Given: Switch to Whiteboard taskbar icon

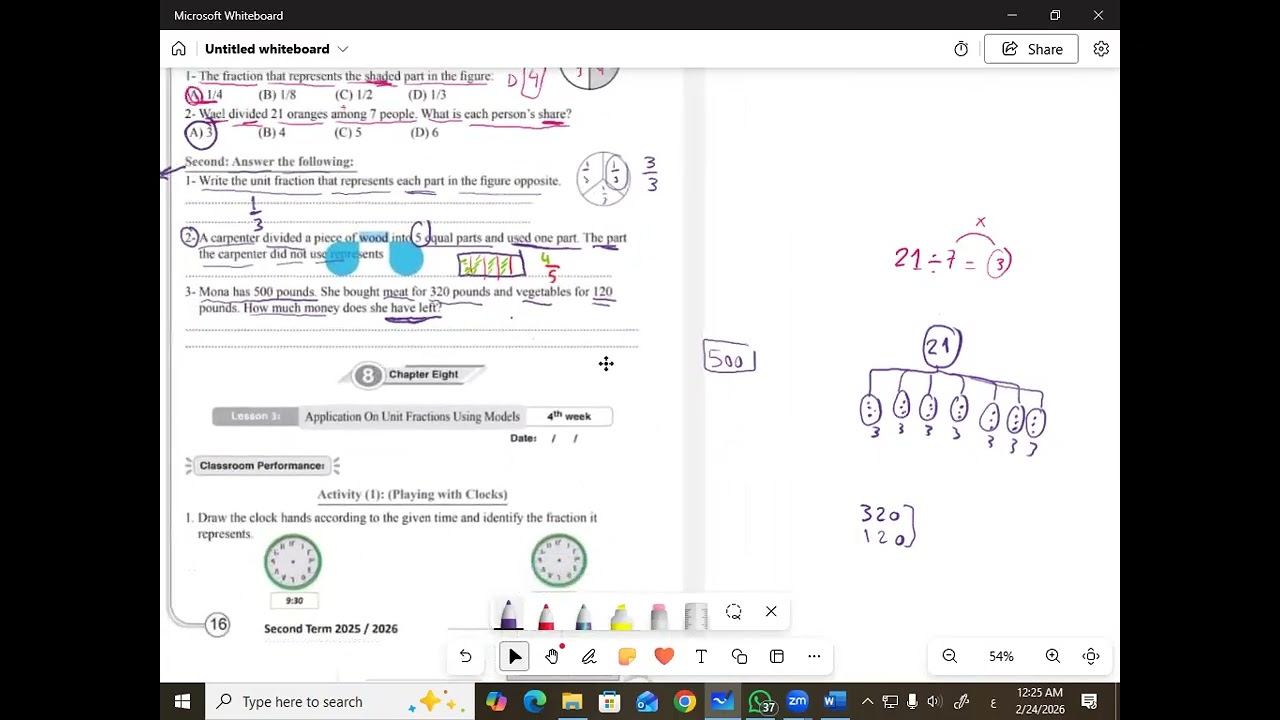Looking at the screenshot, I should [x=722, y=701].
